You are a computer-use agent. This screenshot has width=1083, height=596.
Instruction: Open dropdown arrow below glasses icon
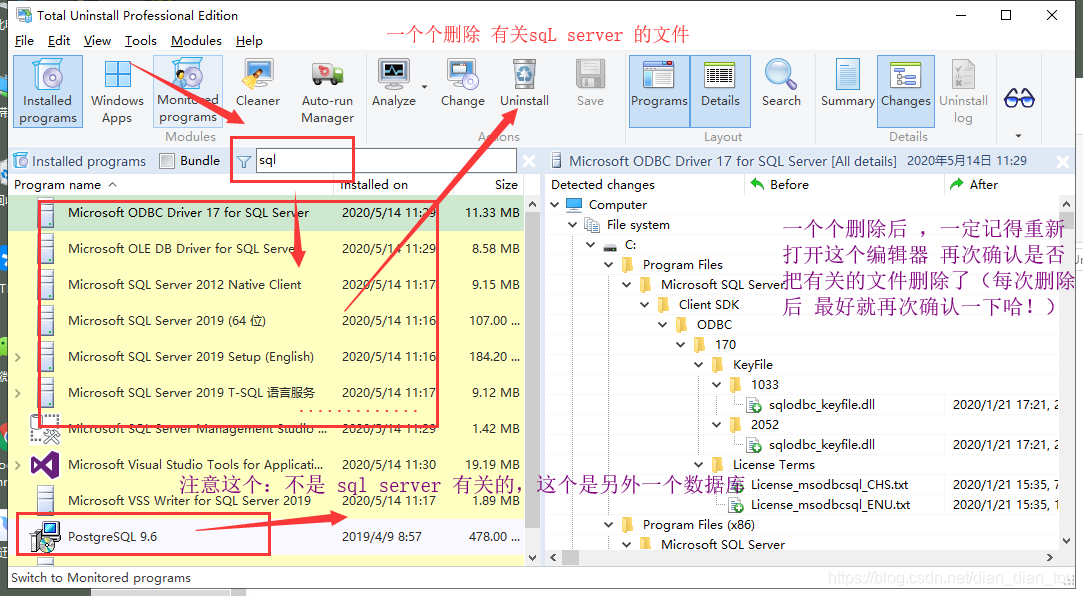click(1018, 136)
